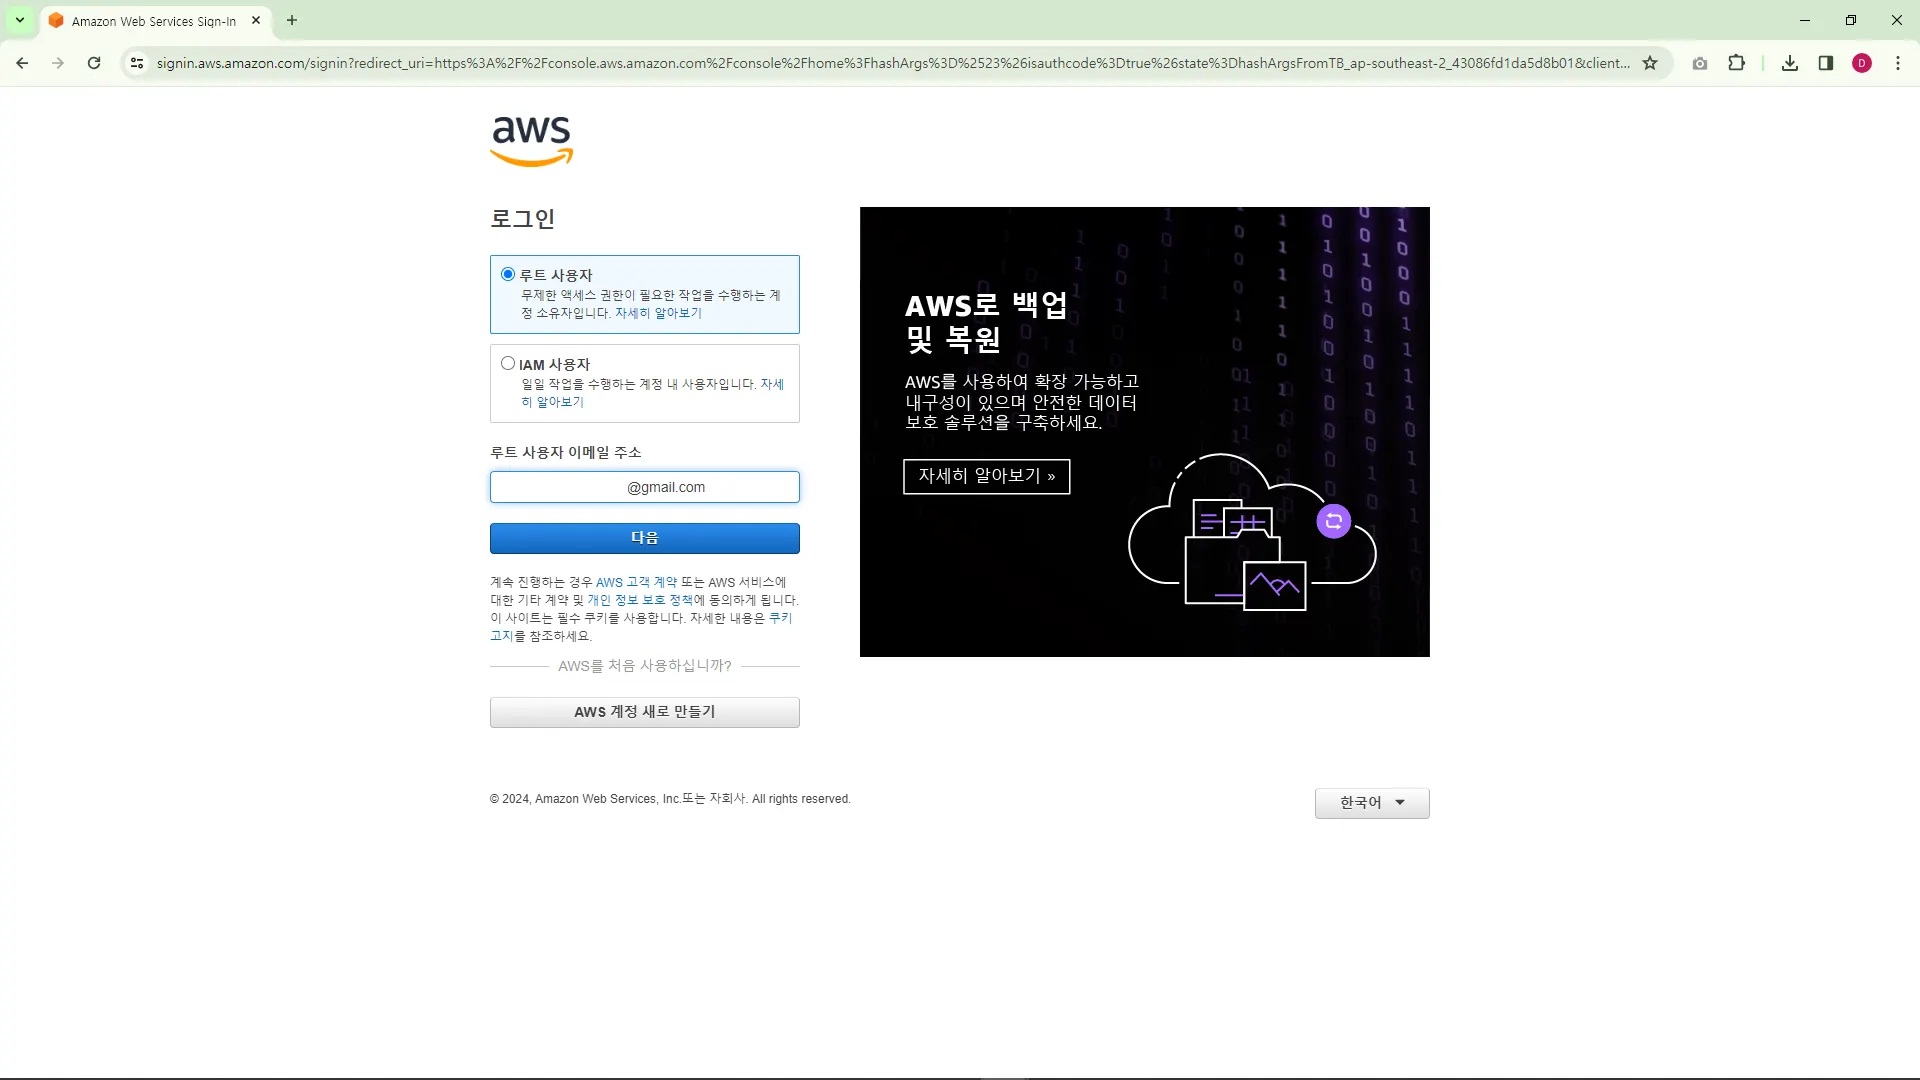Select the IAM 사용자 radio button
The height and width of the screenshot is (1080, 1920).
(x=508, y=363)
